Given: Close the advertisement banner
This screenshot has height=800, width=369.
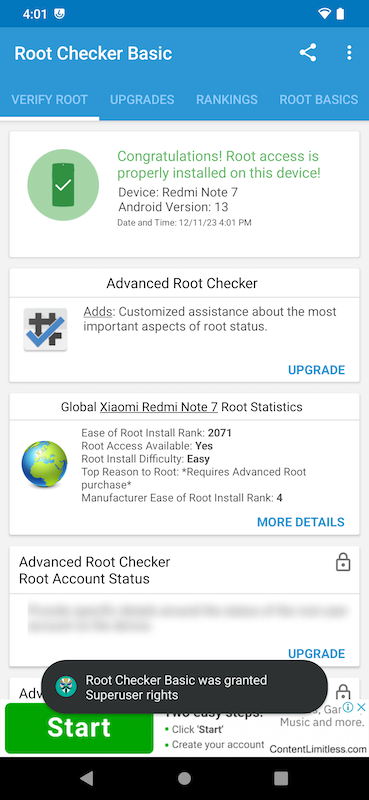Looking at the screenshot, I should 361,707.
